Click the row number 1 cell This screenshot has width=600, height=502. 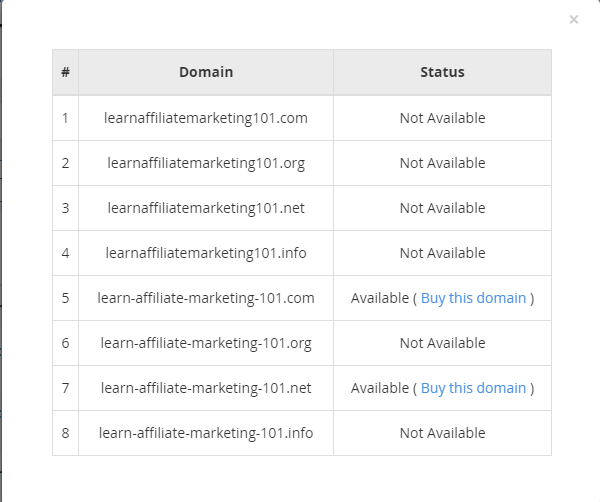[x=65, y=118]
